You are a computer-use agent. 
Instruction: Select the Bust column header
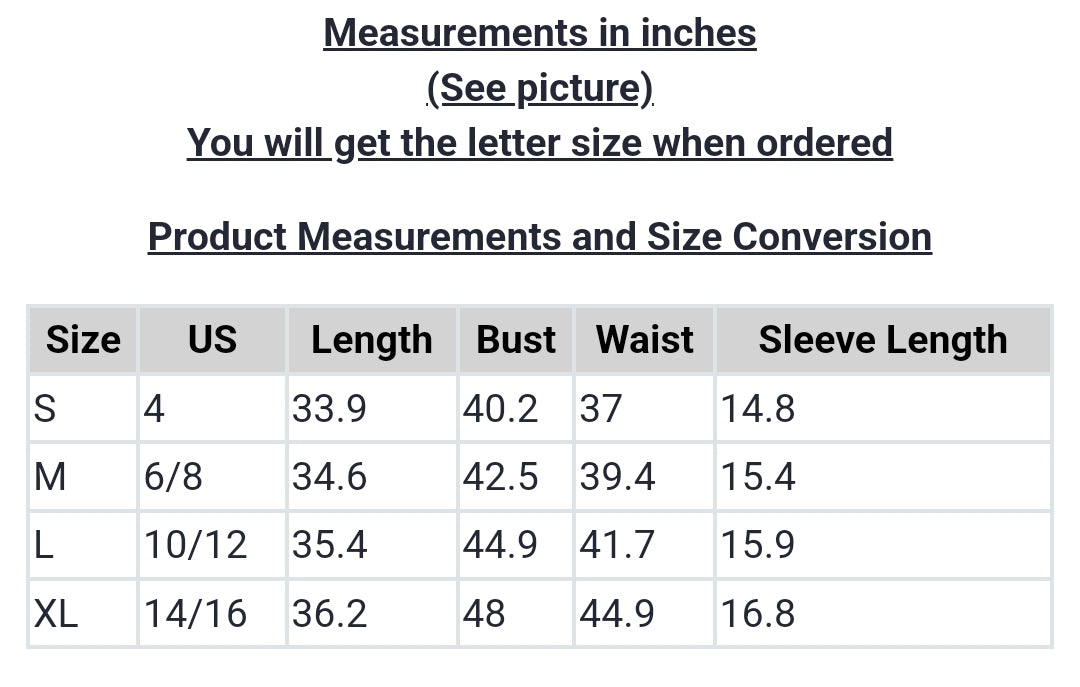tap(516, 340)
